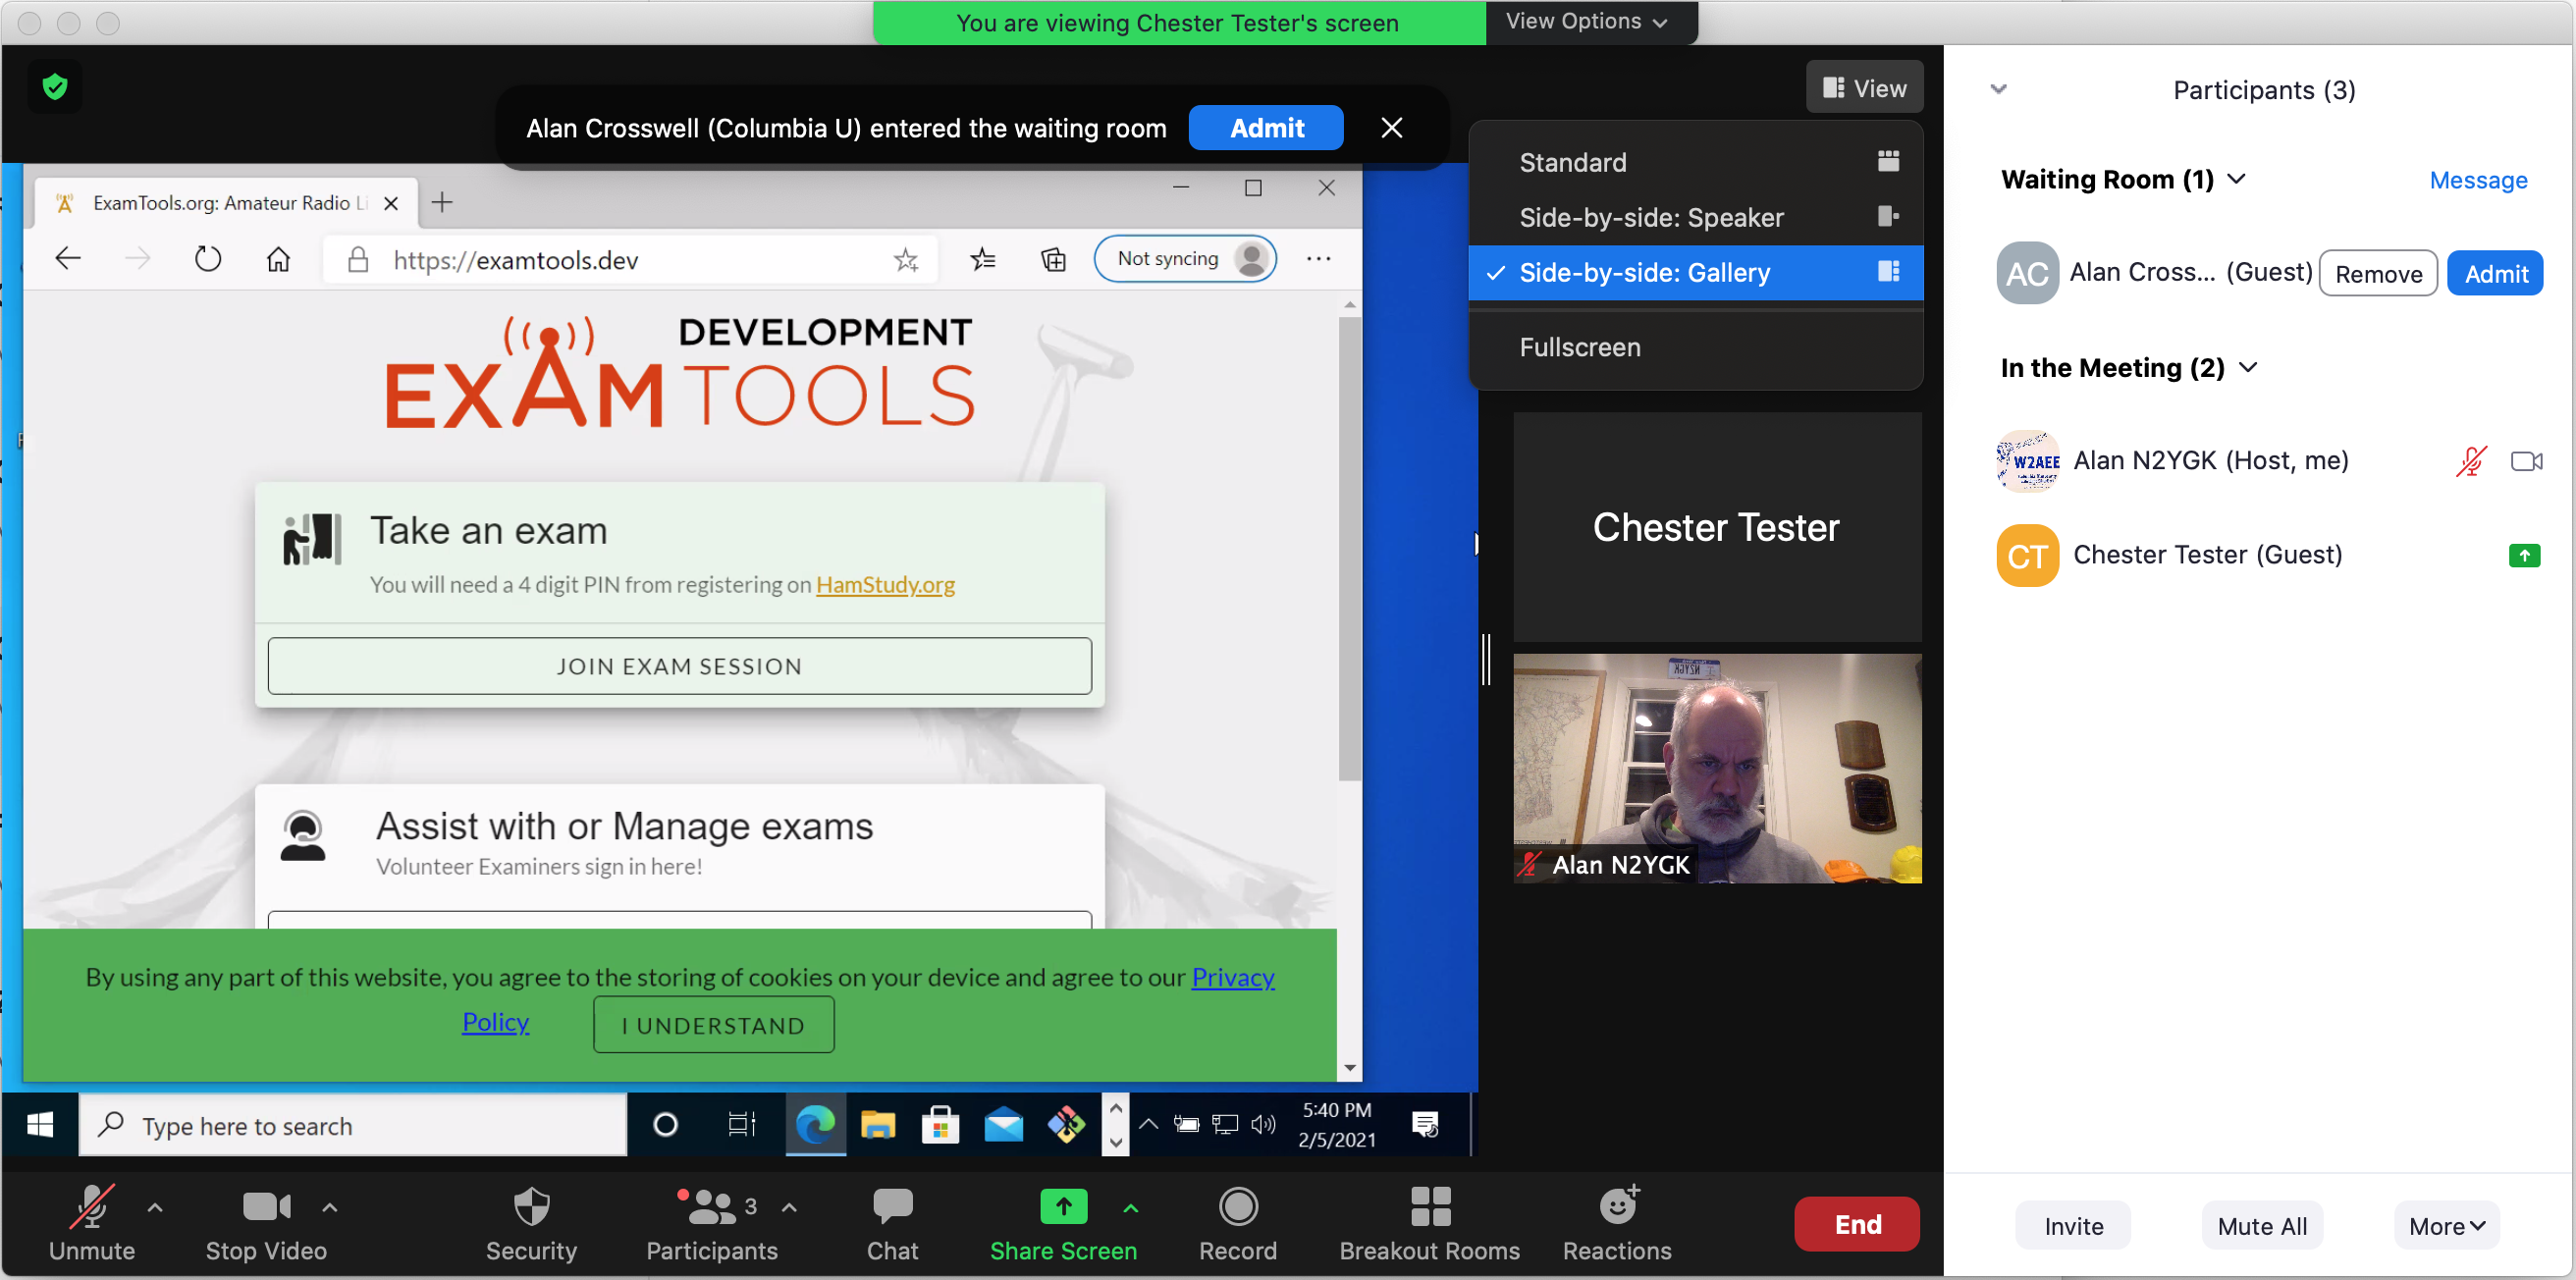Screen dimensions: 2576x1280
Task: Open the Reactions smiley icon
Action: click(1617, 1207)
